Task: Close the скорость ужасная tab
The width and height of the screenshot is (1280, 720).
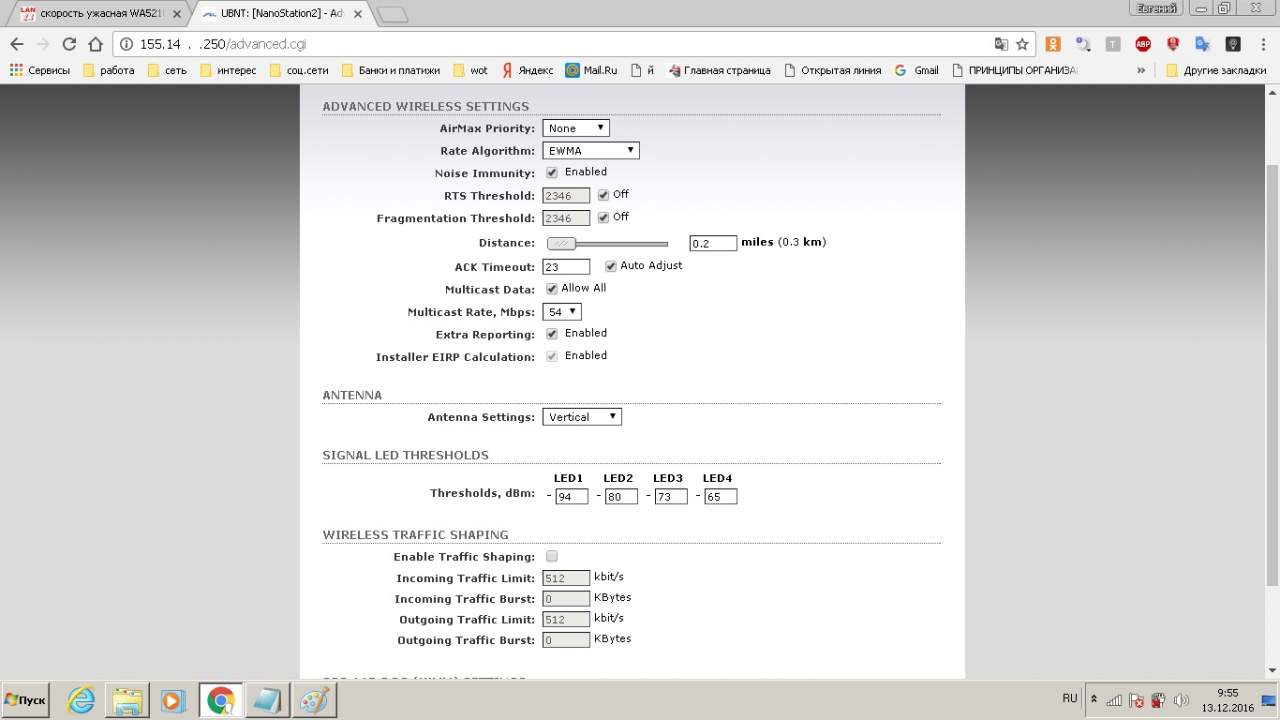Action: [x=177, y=14]
